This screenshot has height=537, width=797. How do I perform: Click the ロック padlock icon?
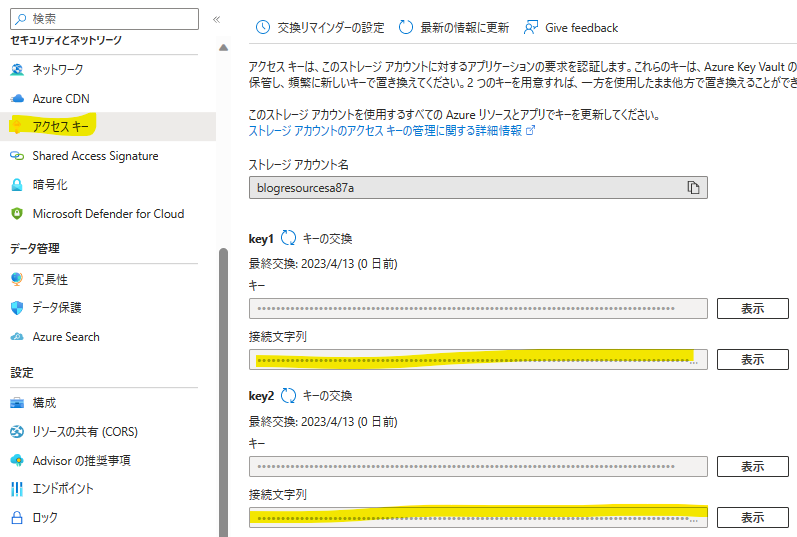tap(17, 518)
